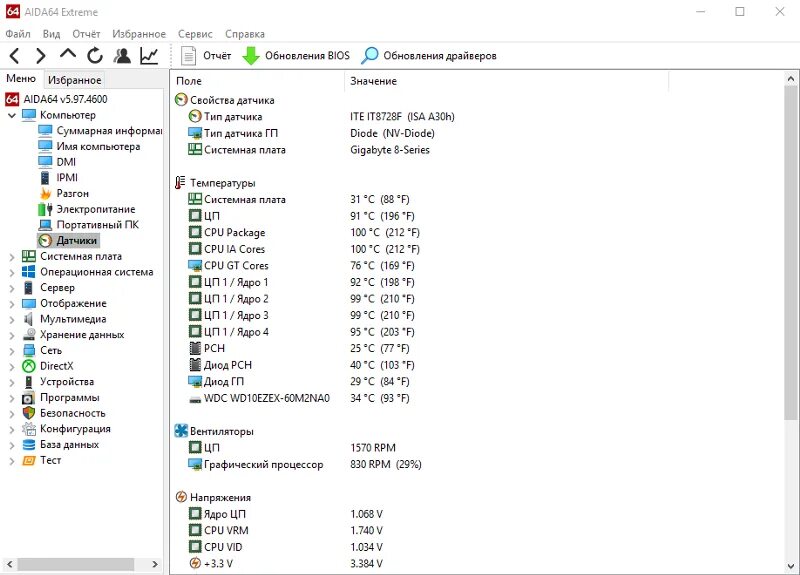This screenshot has width=800, height=575.
Task: Click the flame icon beside Разгон
Action: pyautogui.click(x=45, y=193)
